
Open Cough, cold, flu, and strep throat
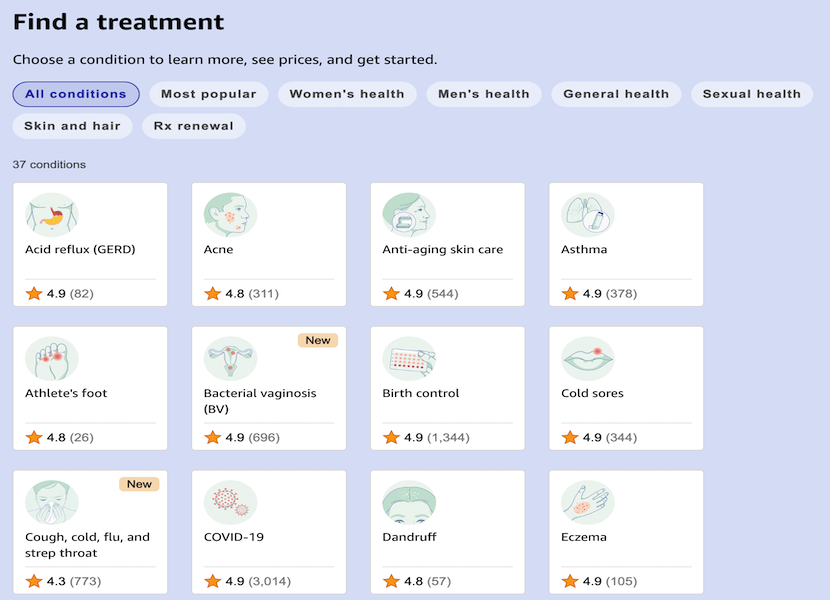coord(87,544)
